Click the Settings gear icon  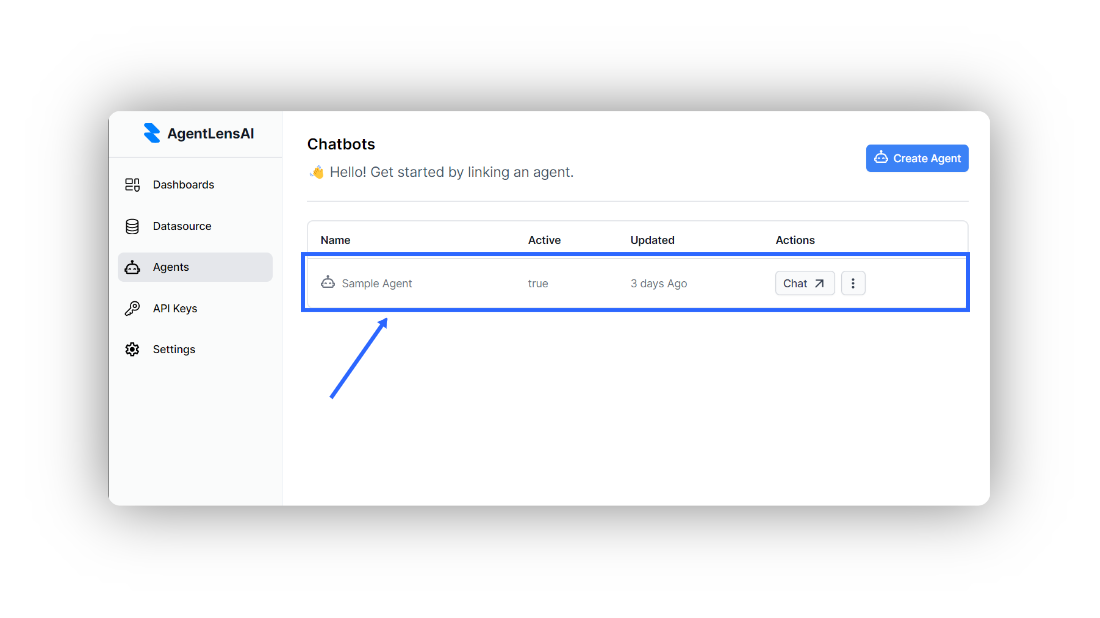click(x=132, y=349)
